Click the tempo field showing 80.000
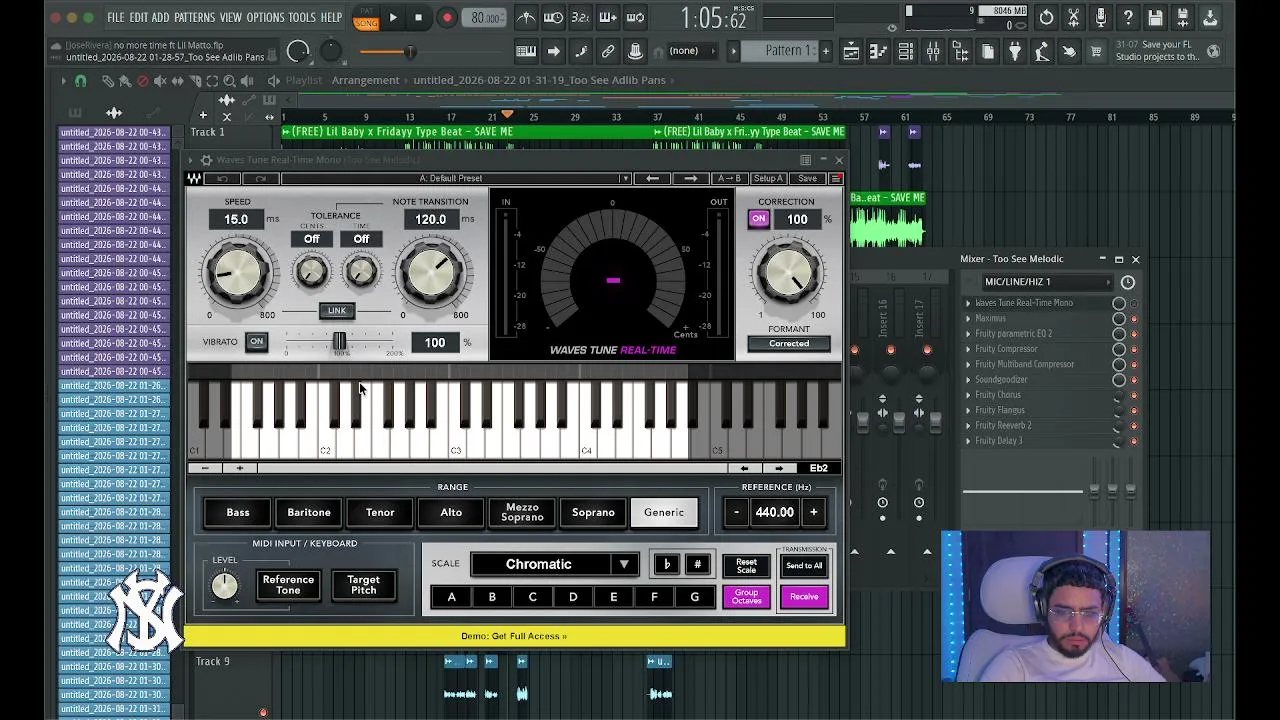The width and height of the screenshot is (1280, 720). click(487, 18)
